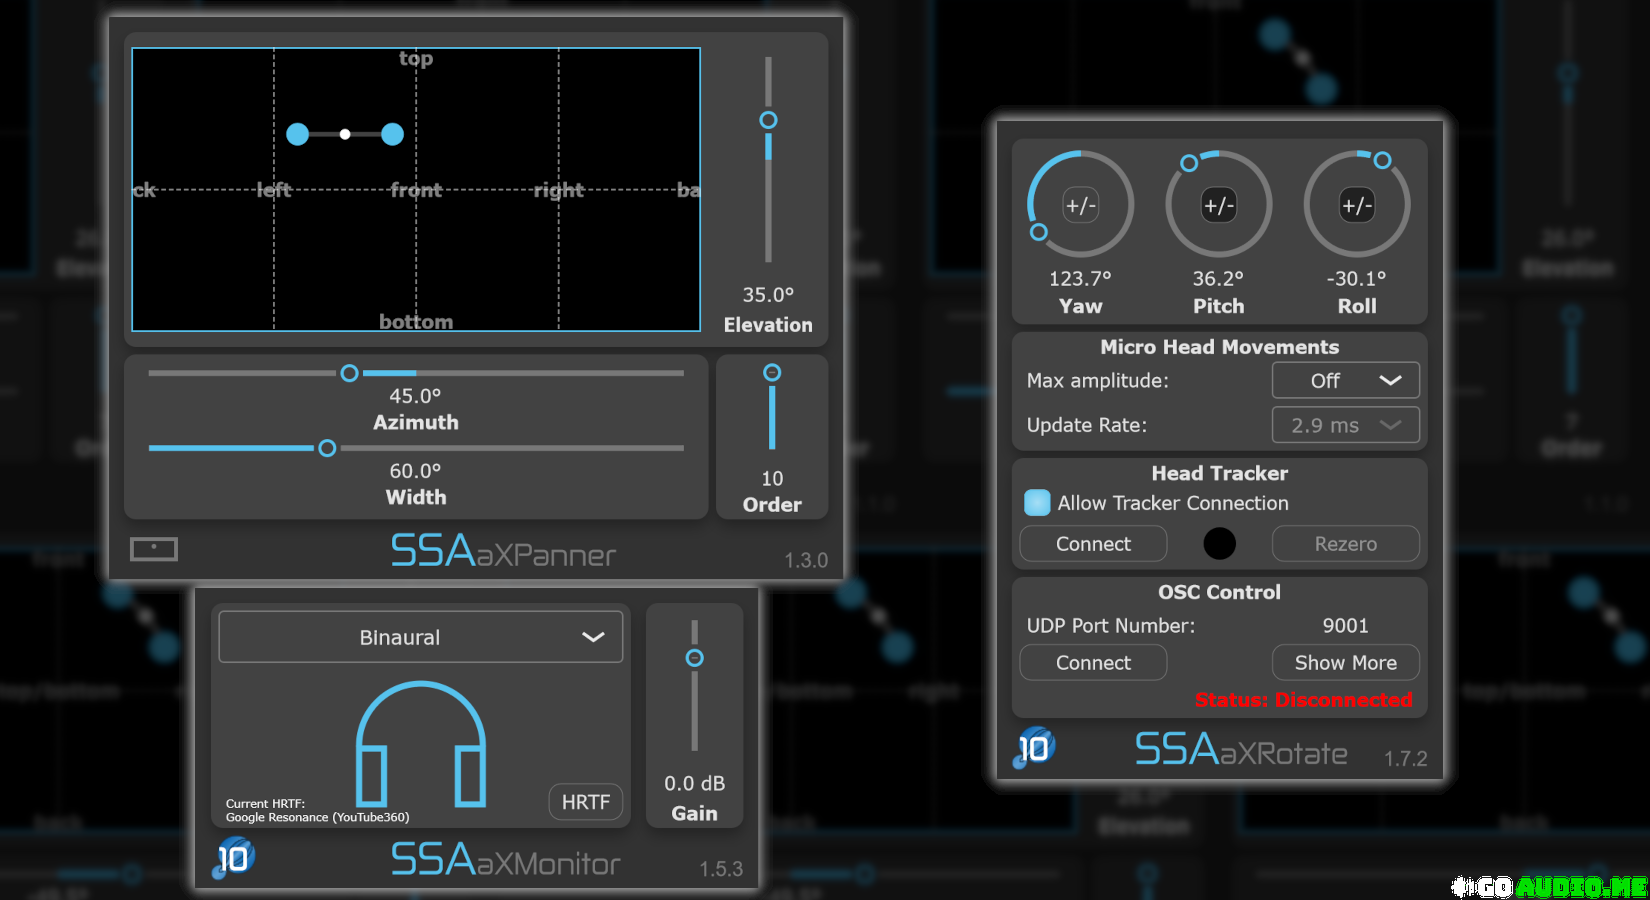This screenshot has height=900, width=1650.
Task: Click the aXRotate version number 1.7.2
Action: pyautogui.click(x=1405, y=759)
